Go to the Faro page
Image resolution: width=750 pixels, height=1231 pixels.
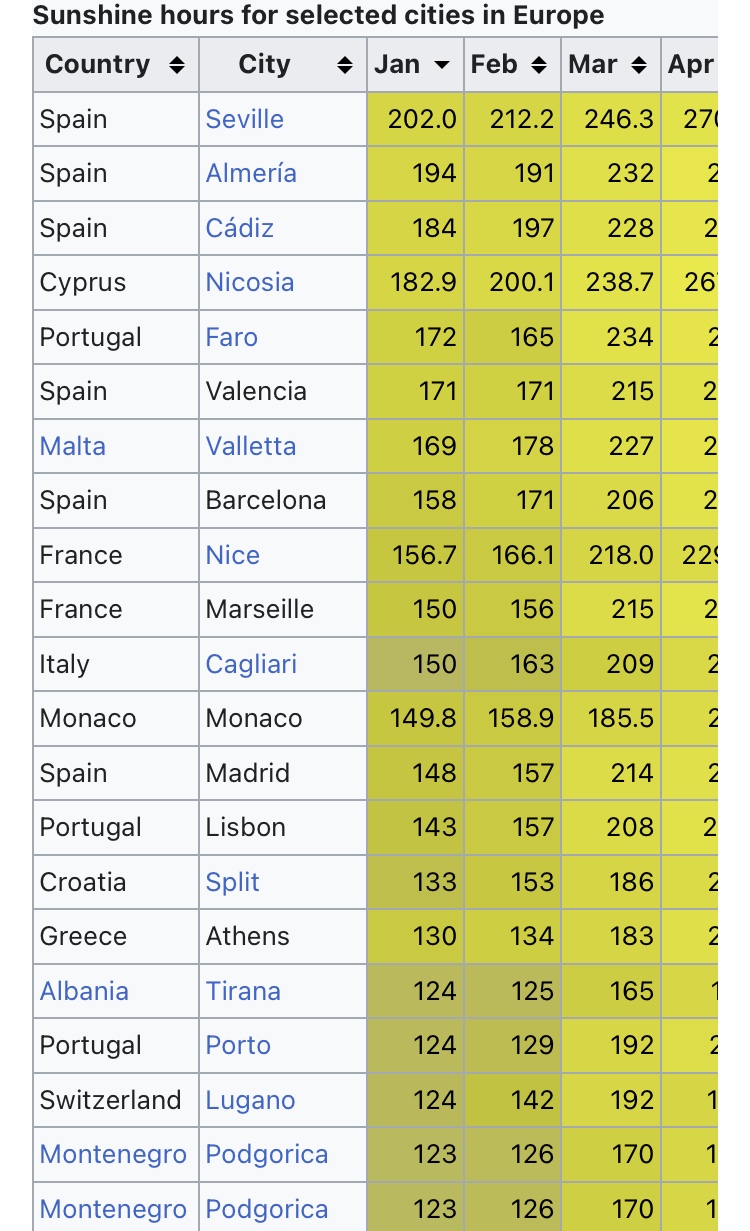tap(231, 337)
